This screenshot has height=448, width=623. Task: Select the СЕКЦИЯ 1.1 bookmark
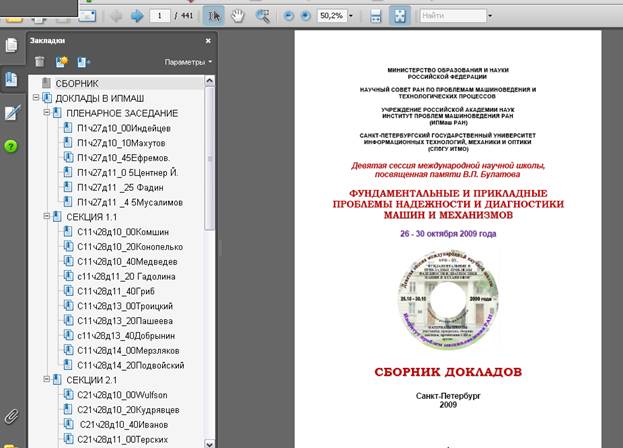pos(92,217)
